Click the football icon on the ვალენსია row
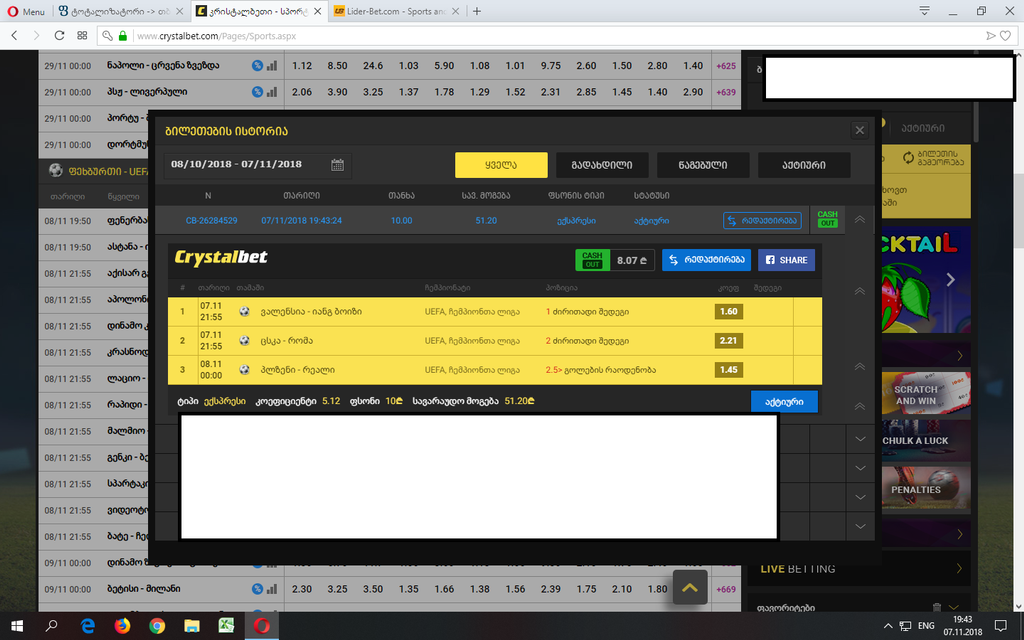Image resolution: width=1024 pixels, height=640 pixels. point(244,312)
